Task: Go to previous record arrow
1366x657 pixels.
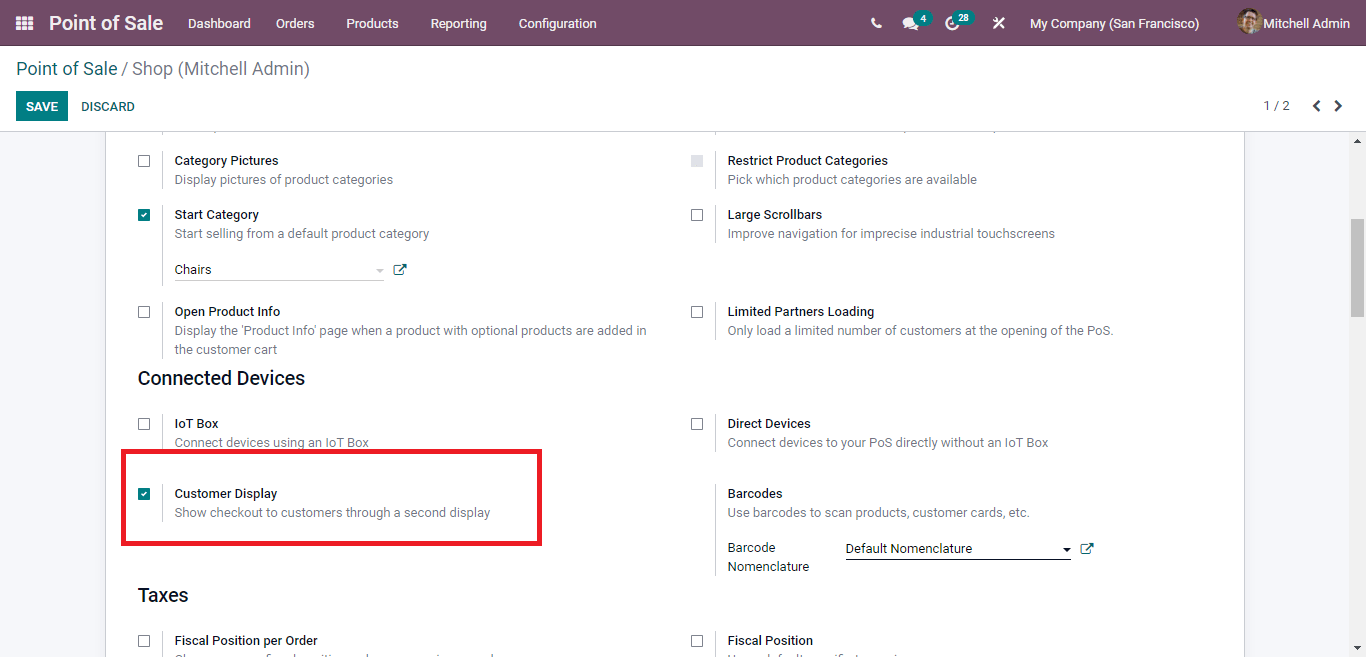Action: click(x=1316, y=106)
